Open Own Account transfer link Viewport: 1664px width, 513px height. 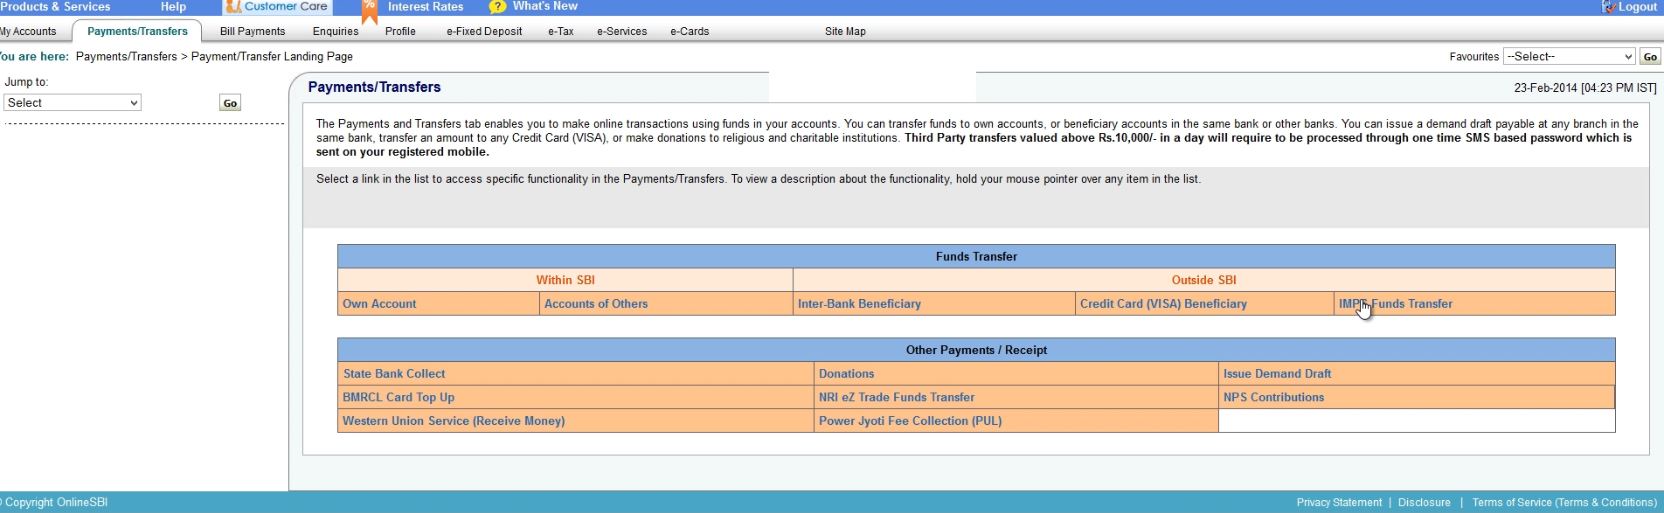click(379, 304)
